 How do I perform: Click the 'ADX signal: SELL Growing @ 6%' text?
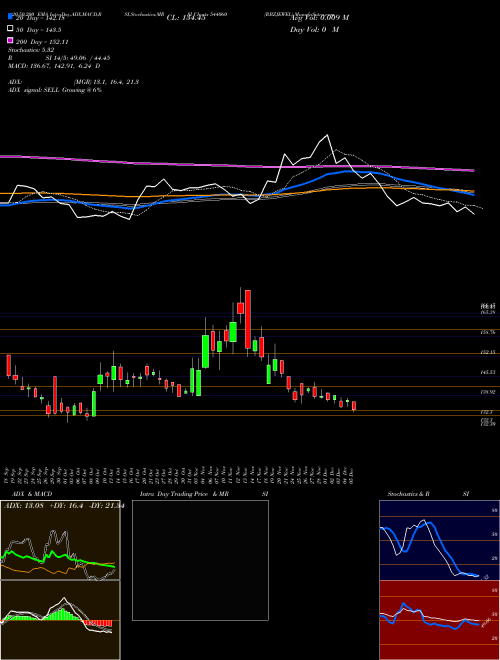click(x=55, y=90)
